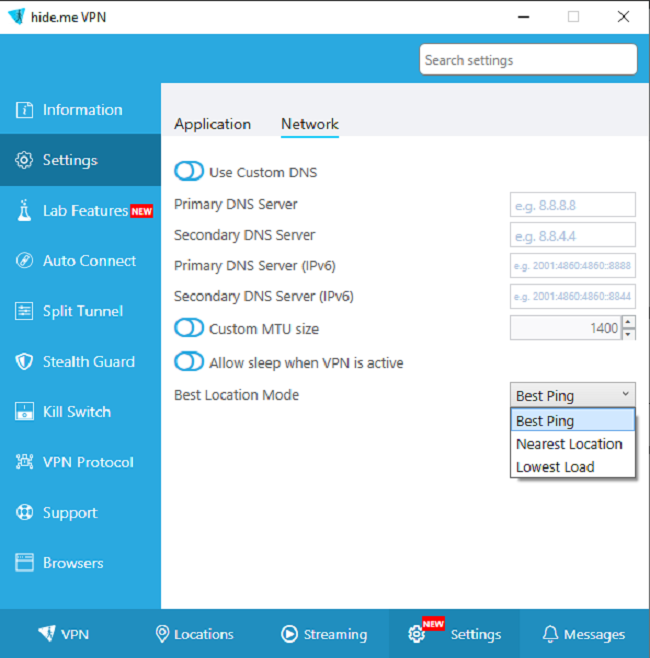Open Messages label in bottom bar
Image resolution: width=650 pixels, height=658 pixels.
click(x=594, y=634)
